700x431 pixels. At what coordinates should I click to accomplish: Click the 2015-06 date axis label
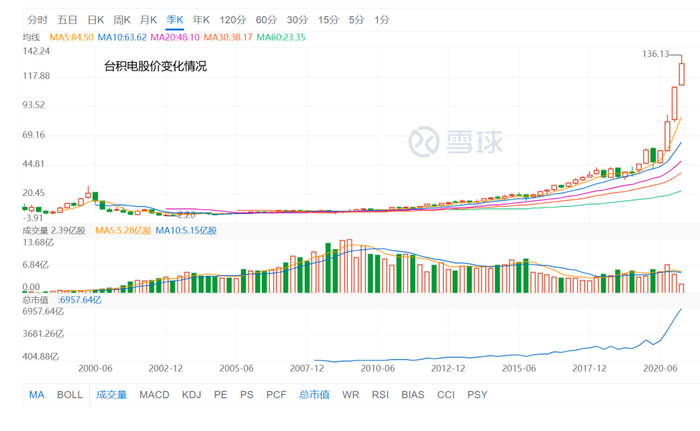click(x=519, y=368)
